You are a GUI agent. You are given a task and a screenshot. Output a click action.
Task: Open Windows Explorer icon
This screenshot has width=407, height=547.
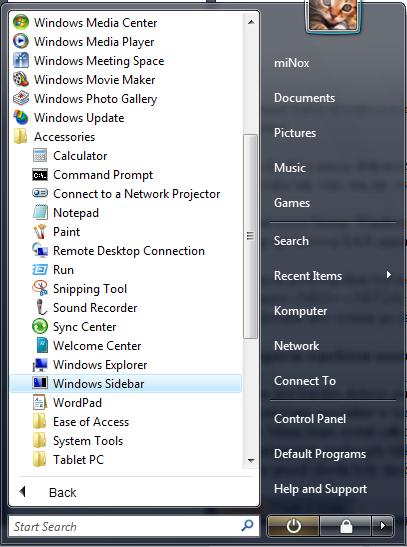(40, 364)
